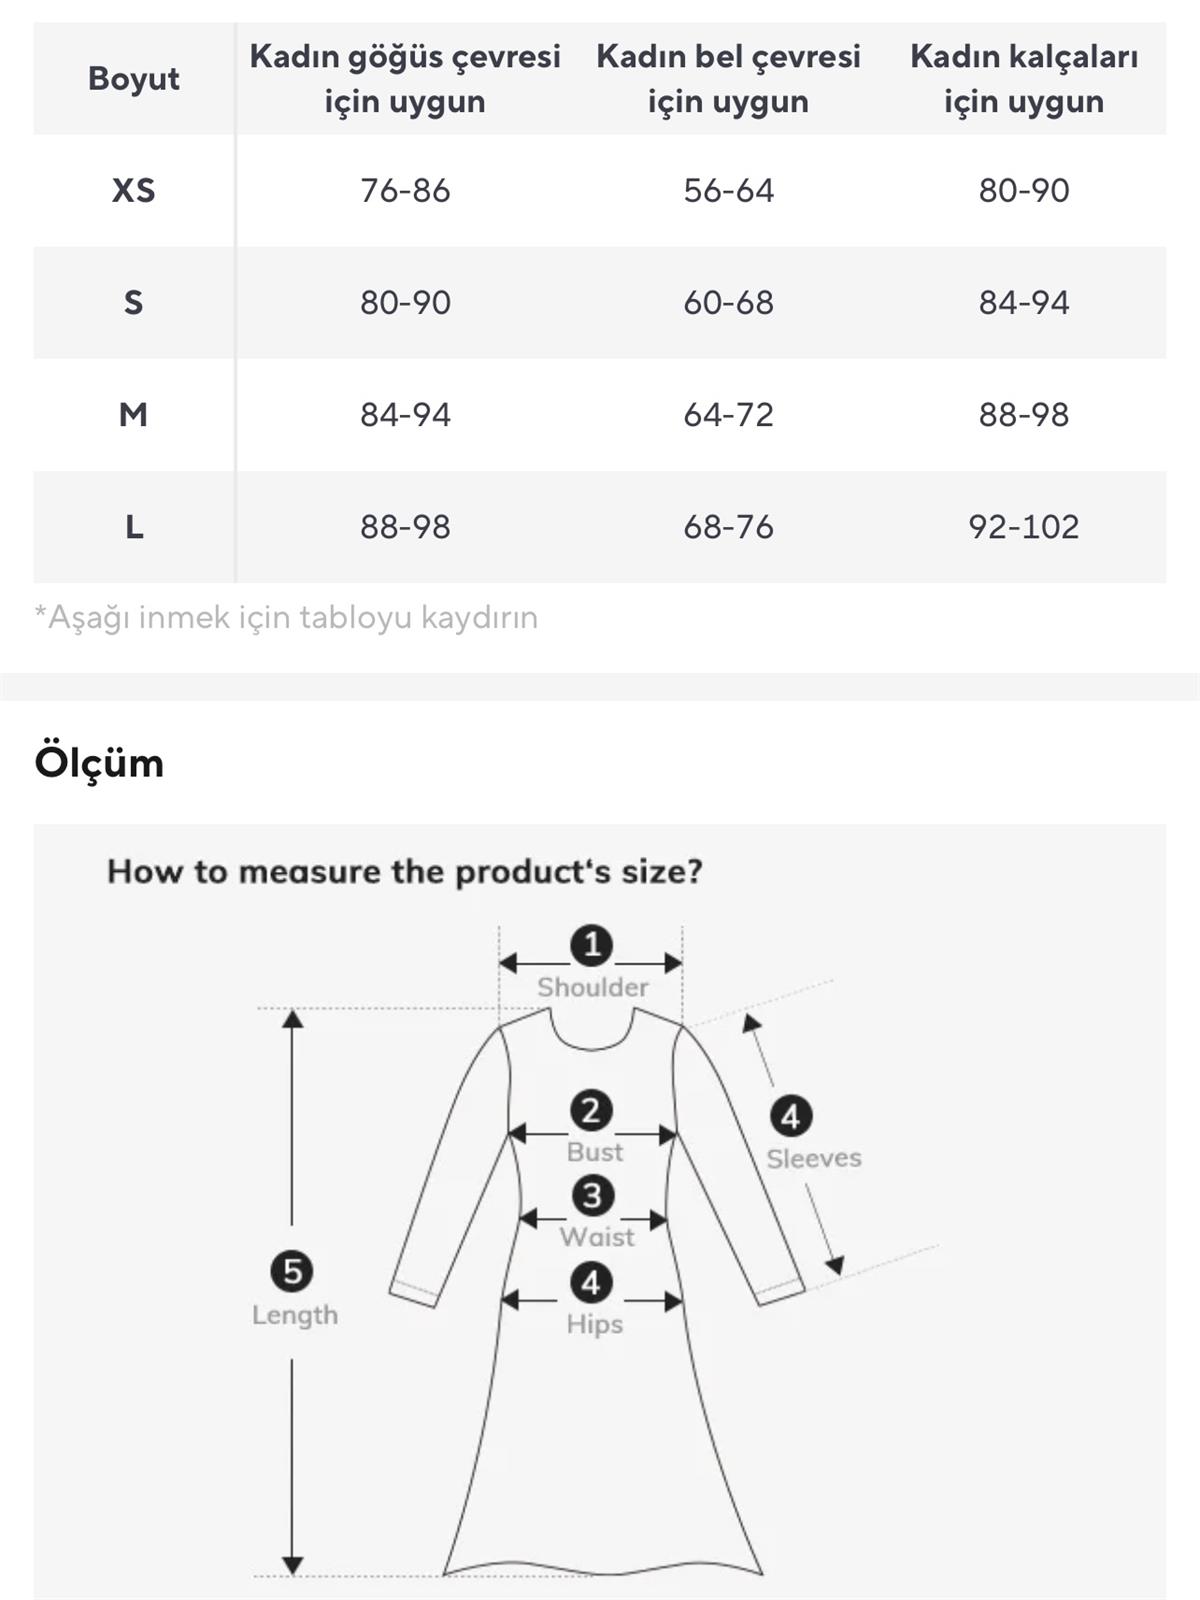This screenshot has height=1600, width=1200.
Task: Select the XS size row label
Action: click(133, 190)
